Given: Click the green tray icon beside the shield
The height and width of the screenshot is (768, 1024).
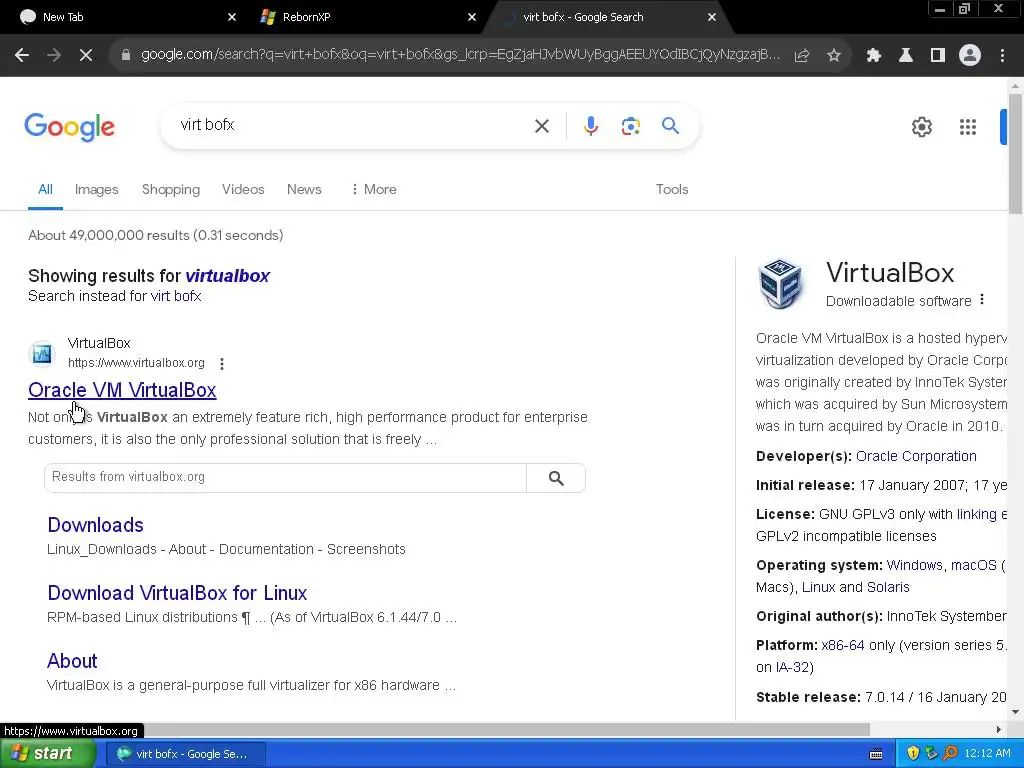Looking at the screenshot, I should (931, 754).
